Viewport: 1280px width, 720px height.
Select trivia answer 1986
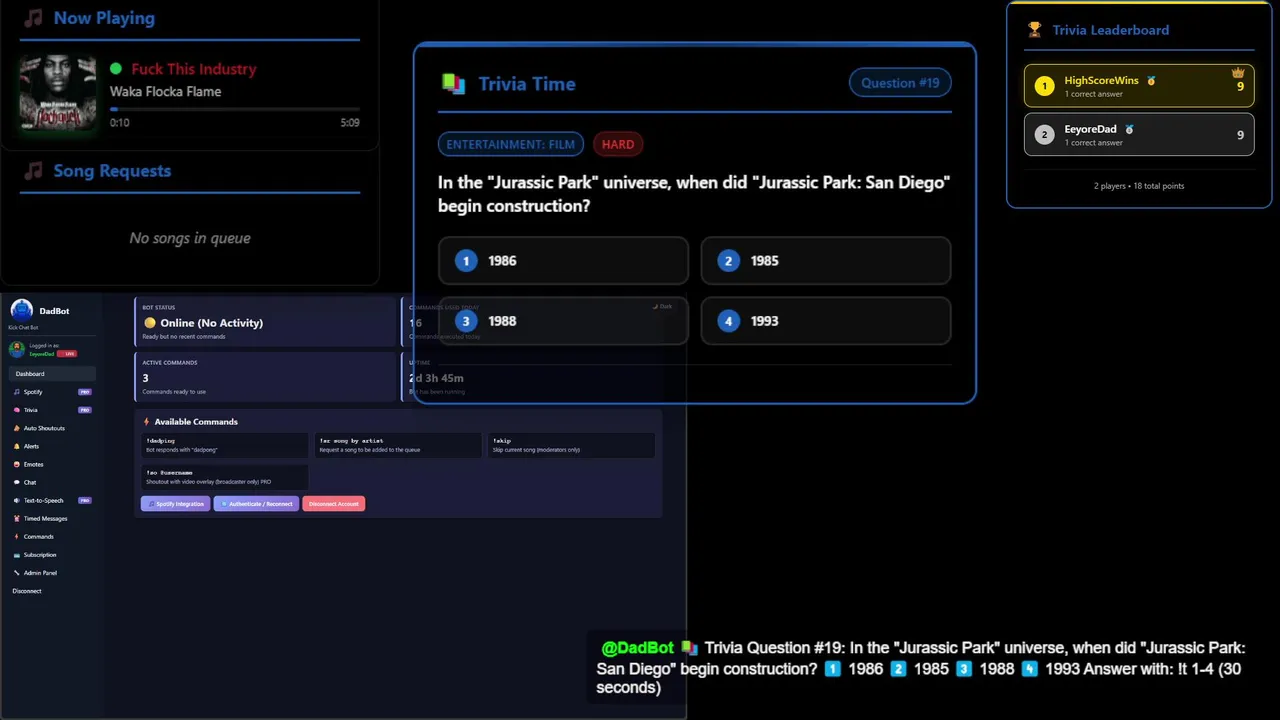[x=563, y=261]
